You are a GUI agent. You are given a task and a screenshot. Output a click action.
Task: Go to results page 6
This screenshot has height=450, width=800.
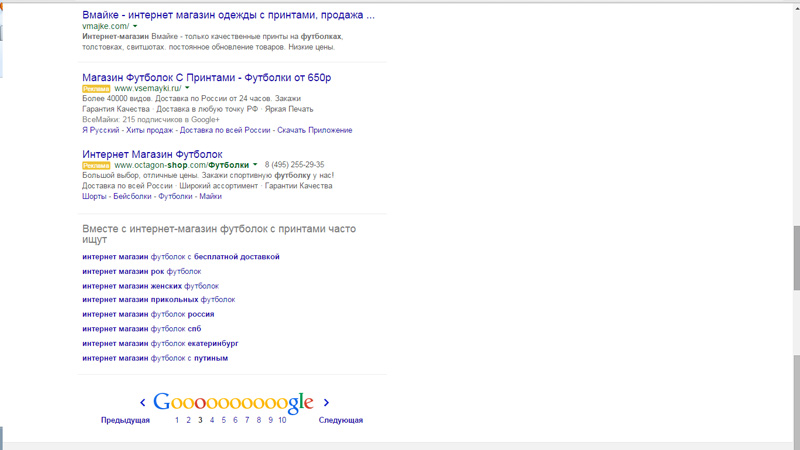point(235,420)
